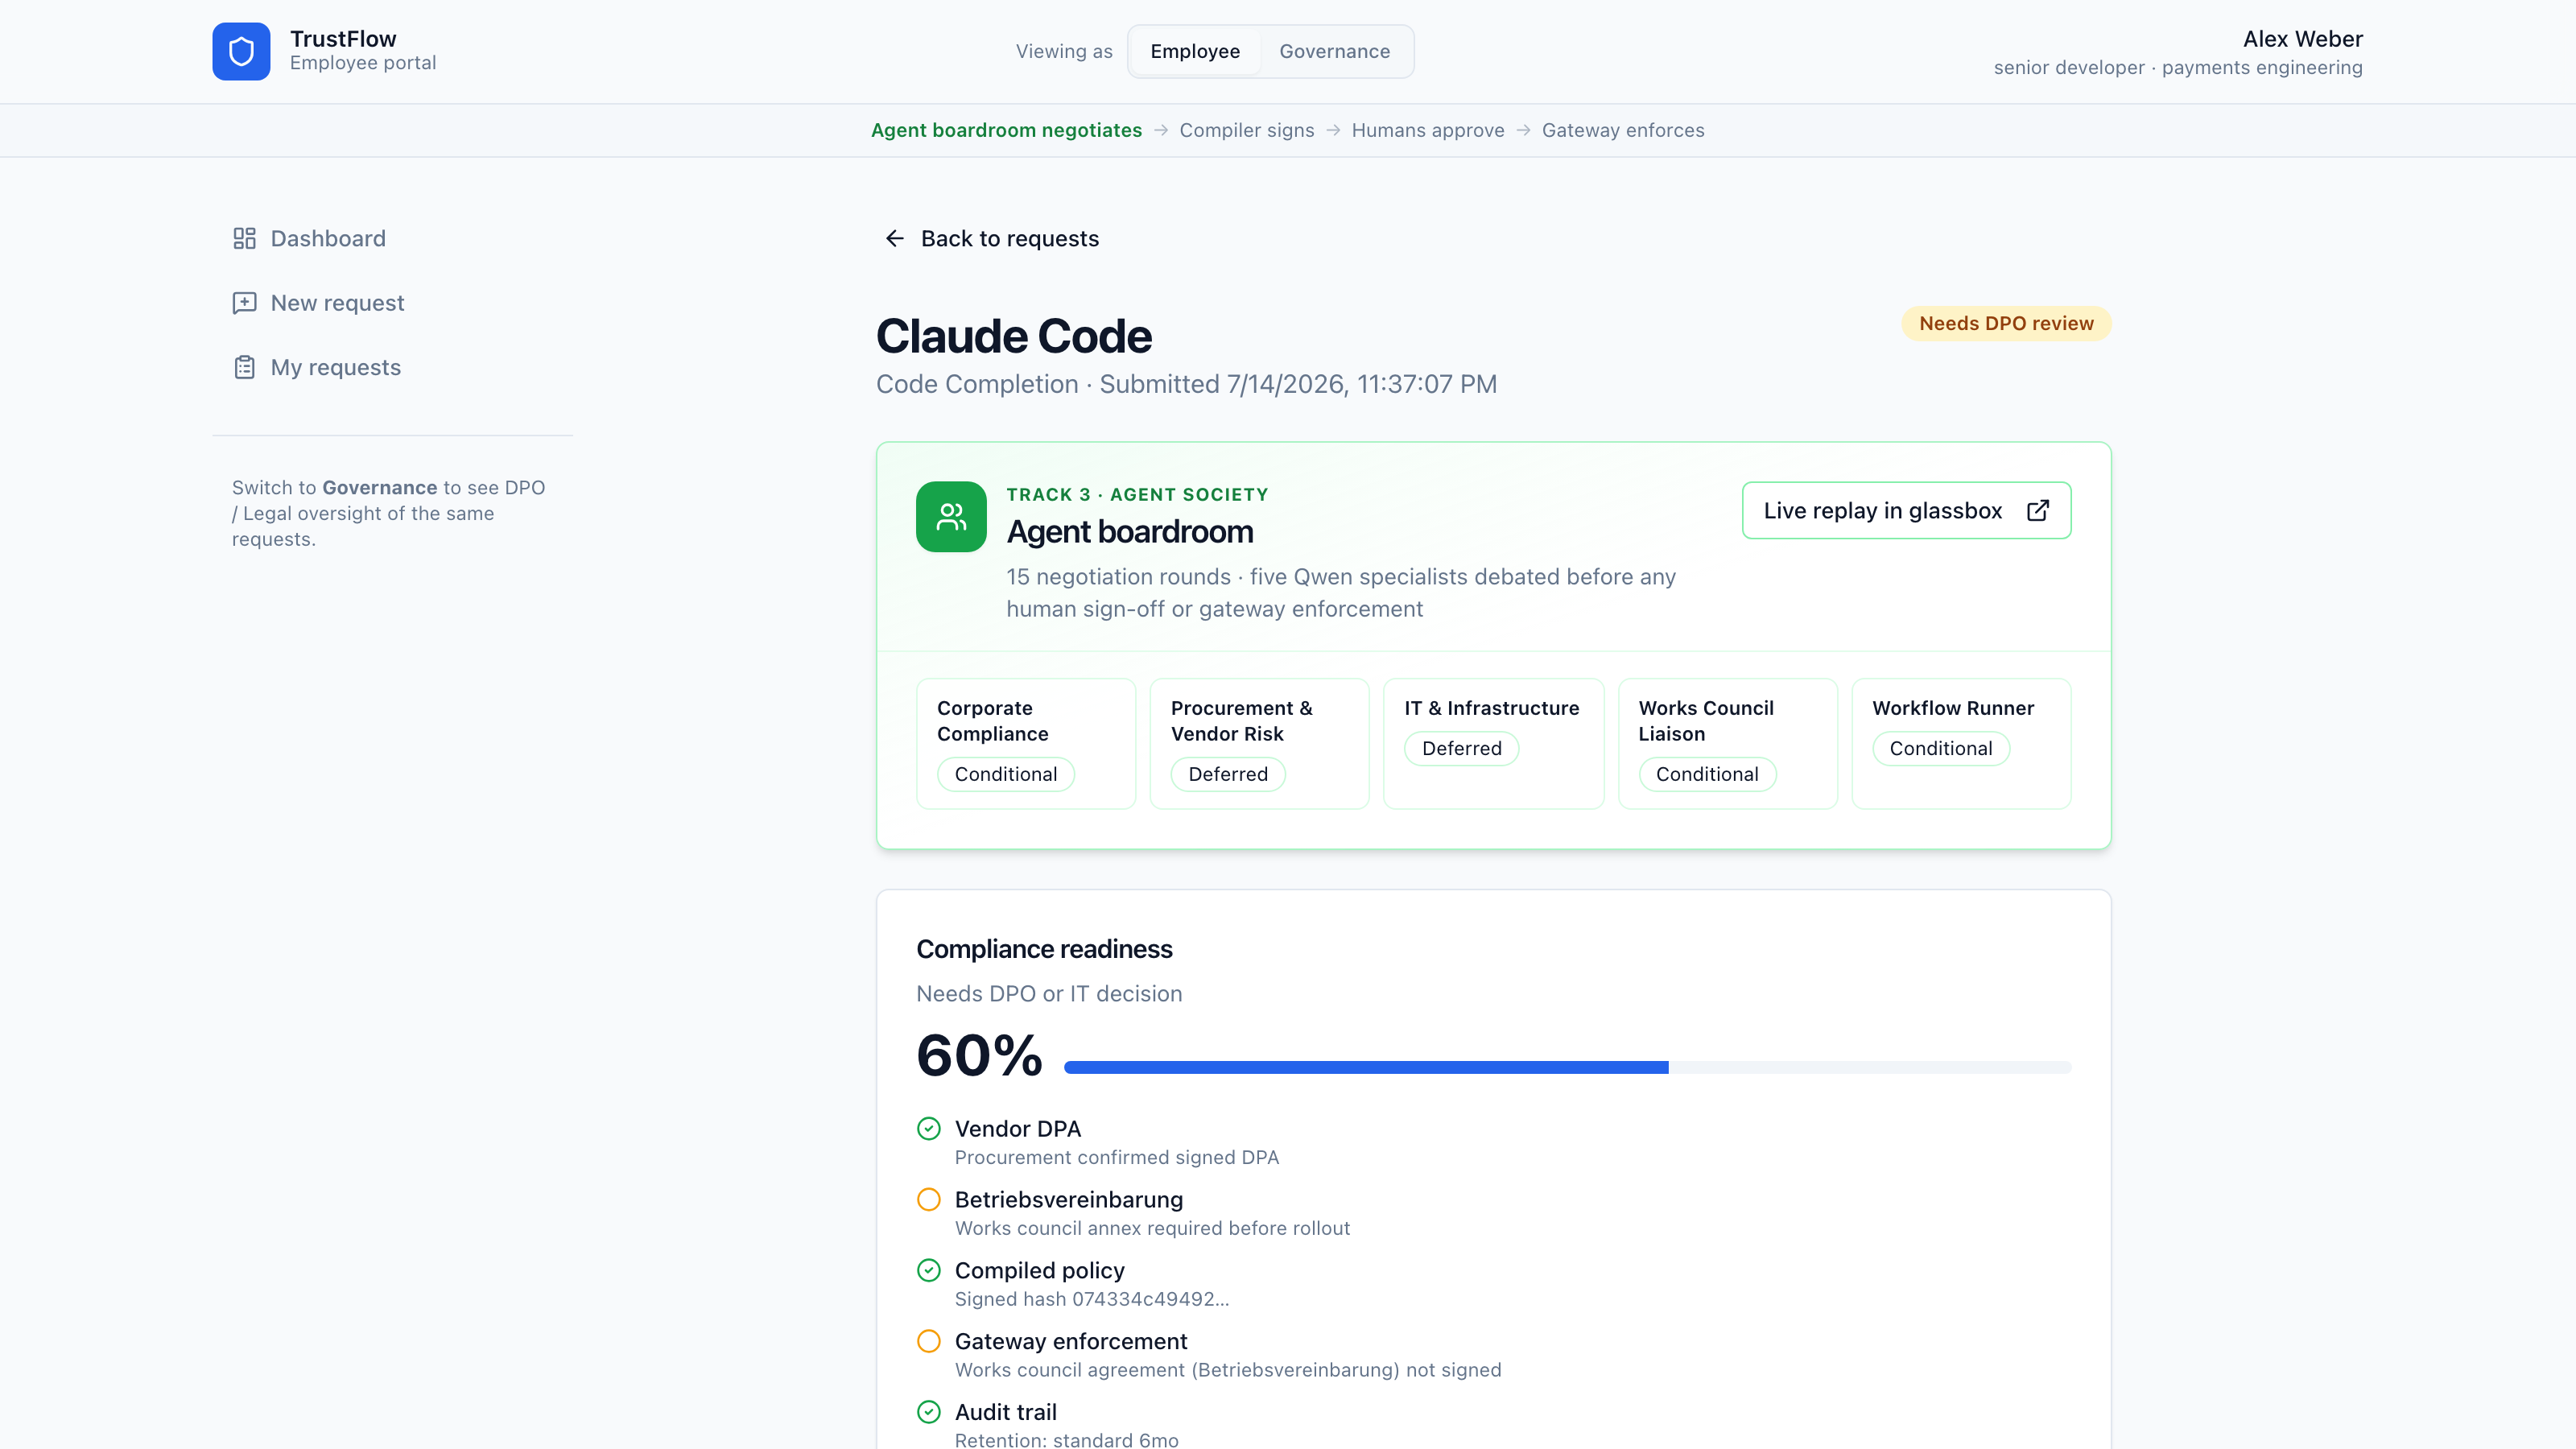
Task: Click the green check icon next to Audit trail
Action: pyautogui.click(x=929, y=1412)
